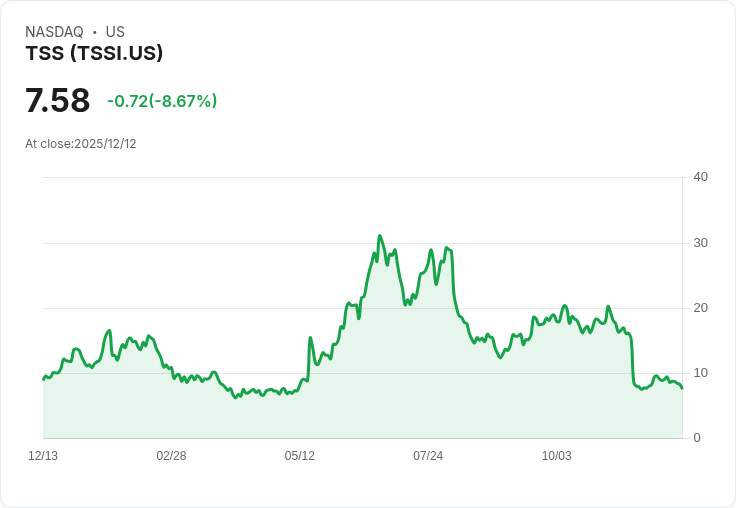Click the At close:2025/12/12 timestamp
Screen dimensions: 736x508
click(81, 144)
